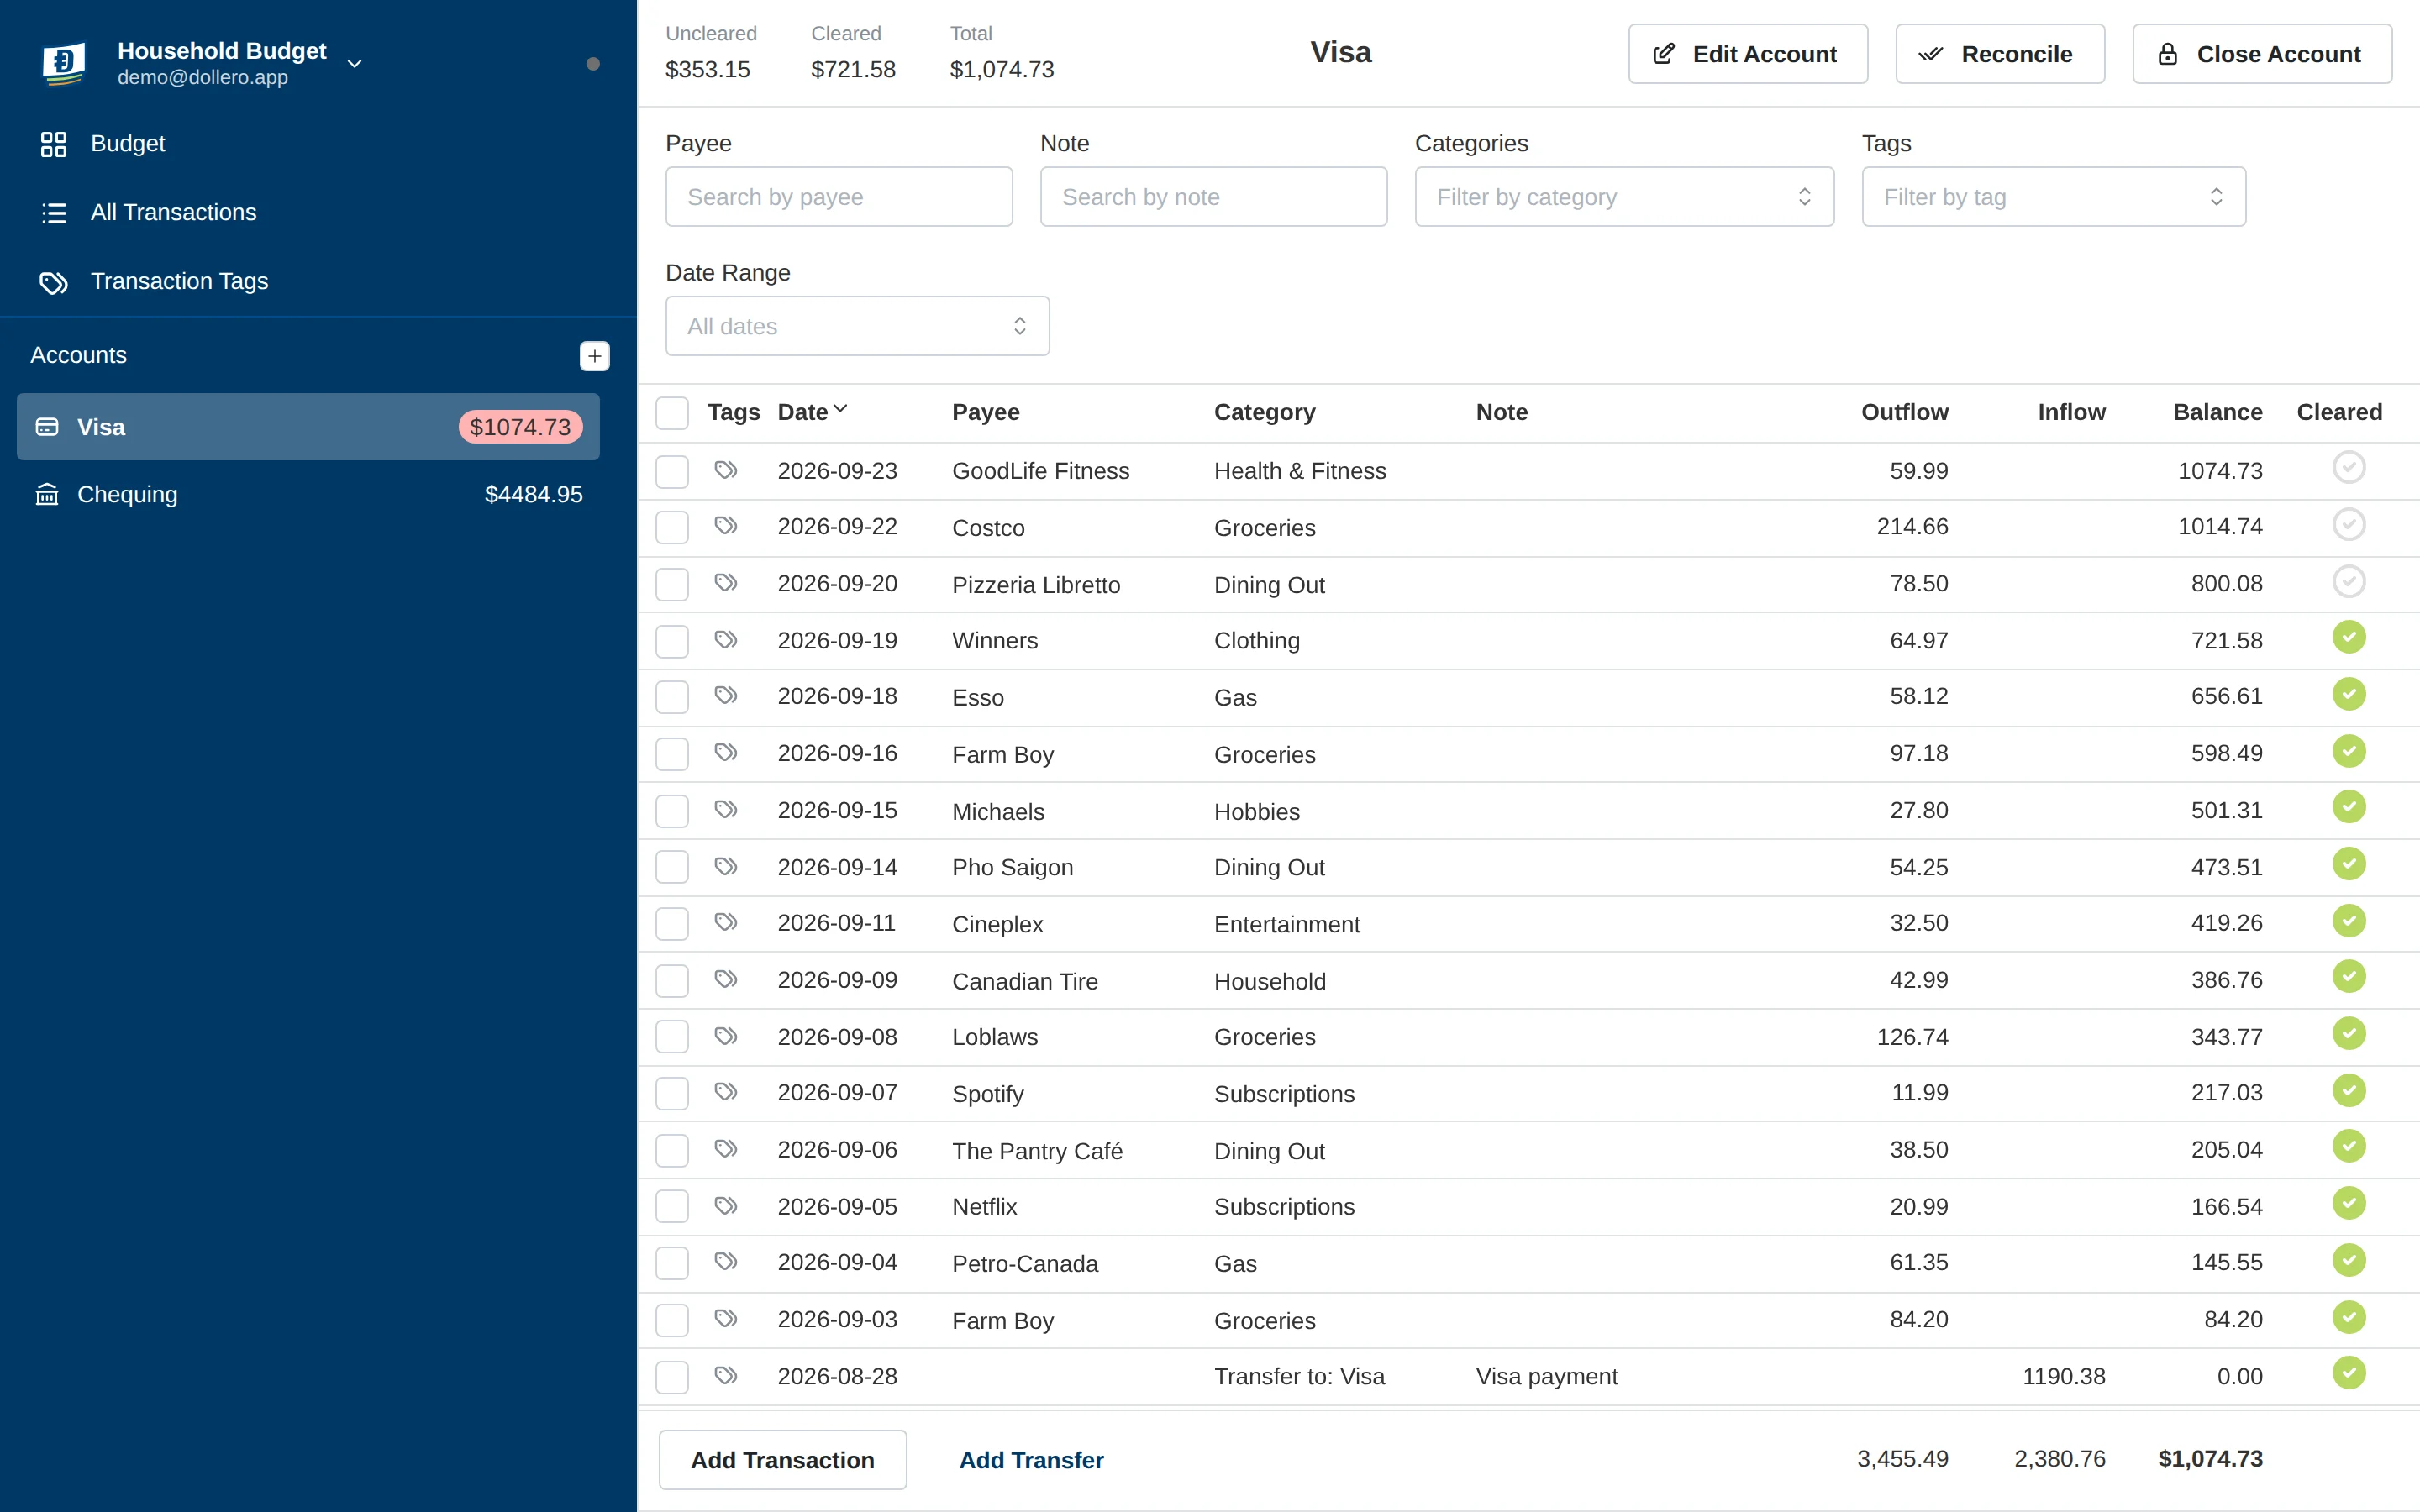Check the select-all transactions checkbox
This screenshot has height=1512, width=2420.
click(672, 413)
